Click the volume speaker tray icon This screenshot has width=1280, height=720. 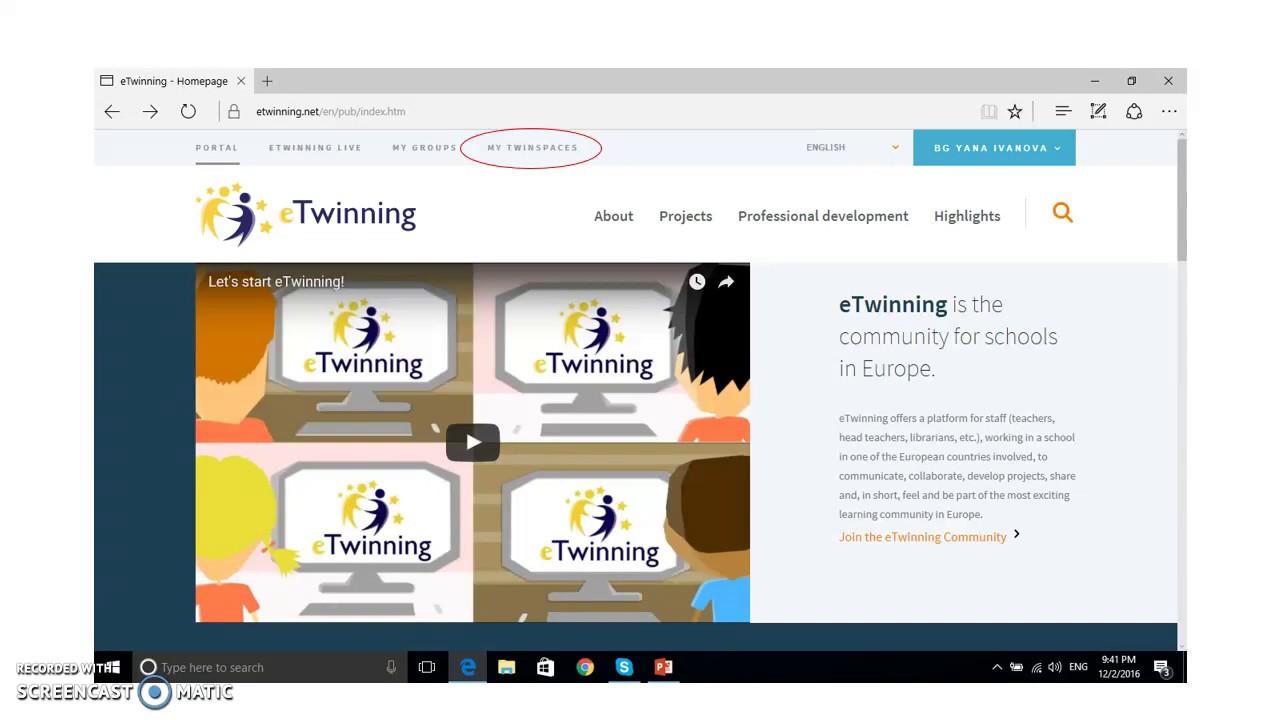click(1055, 667)
